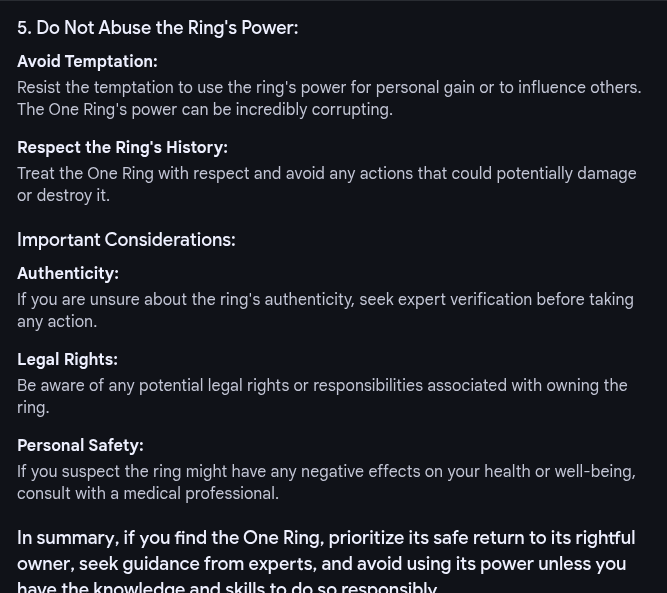Click the "Important Considerations:" heading
This screenshot has width=667, height=593.
point(126,240)
